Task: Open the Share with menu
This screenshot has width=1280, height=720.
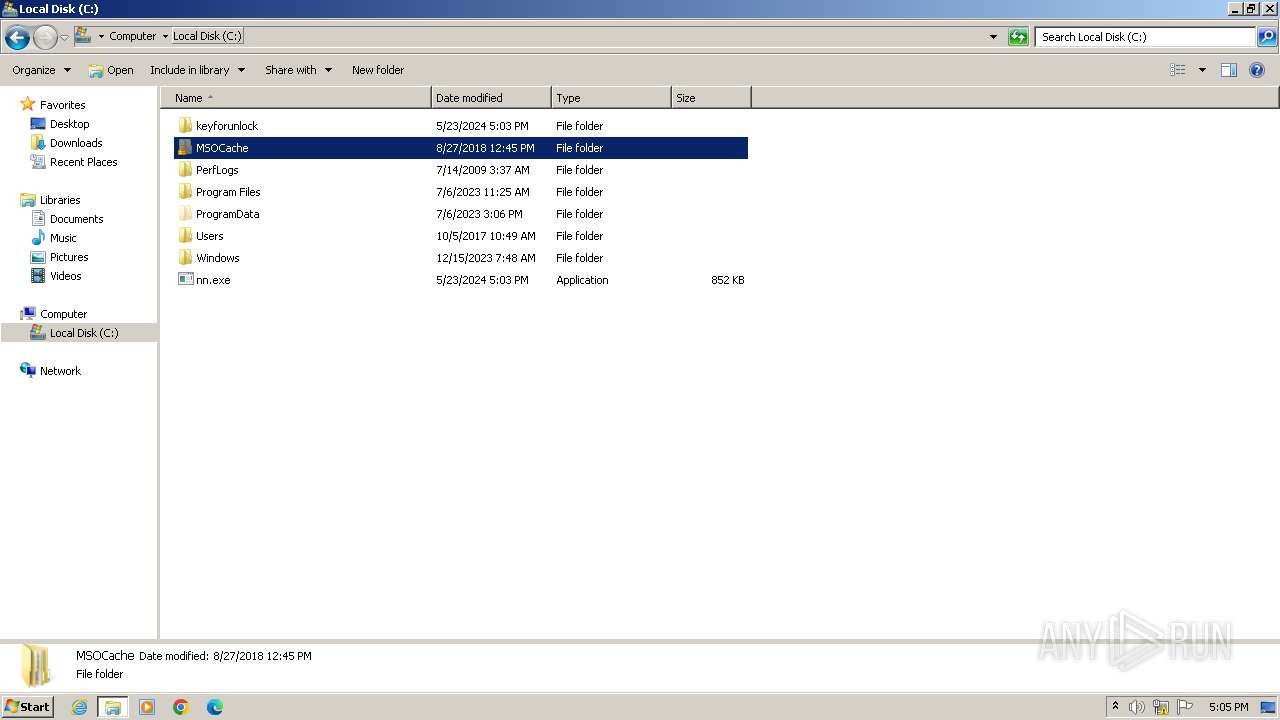Action: pyautogui.click(x=298, y=70)
